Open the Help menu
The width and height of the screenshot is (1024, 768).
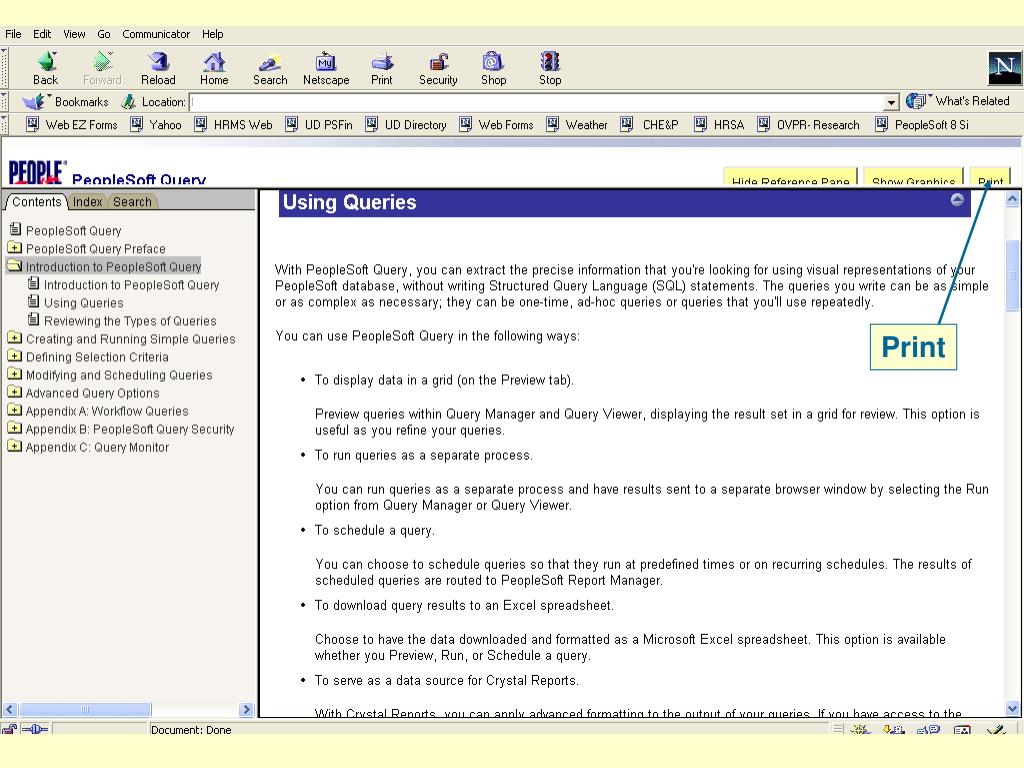212,34
